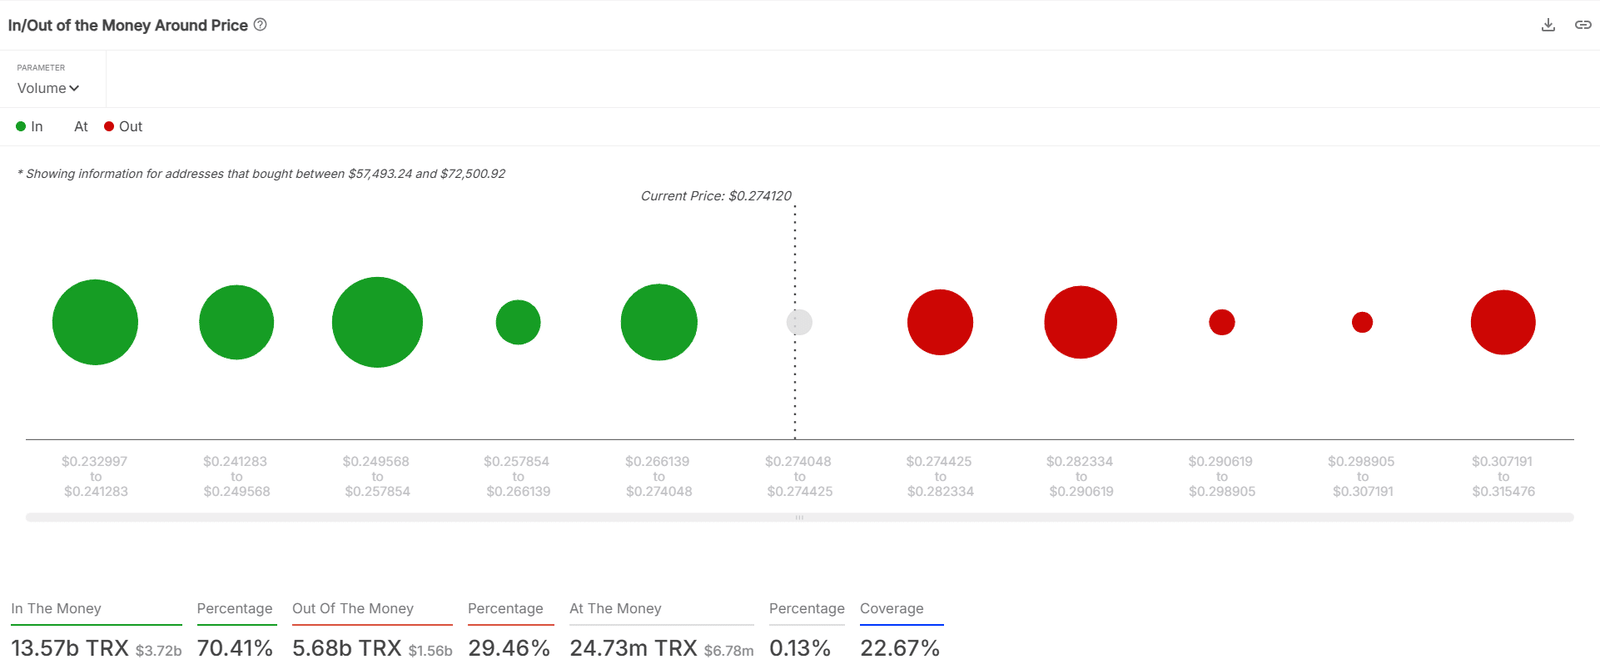1600x668 pixels.
Task: Click the At The Money heading
Action: [615, 608]
